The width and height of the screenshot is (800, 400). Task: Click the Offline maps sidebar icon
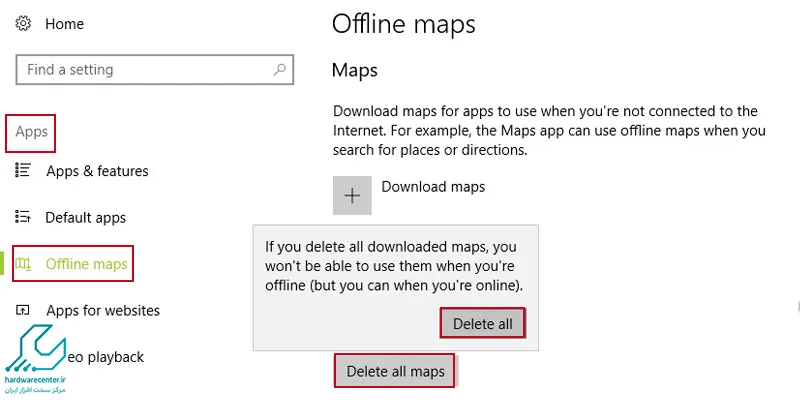point(23,264)
